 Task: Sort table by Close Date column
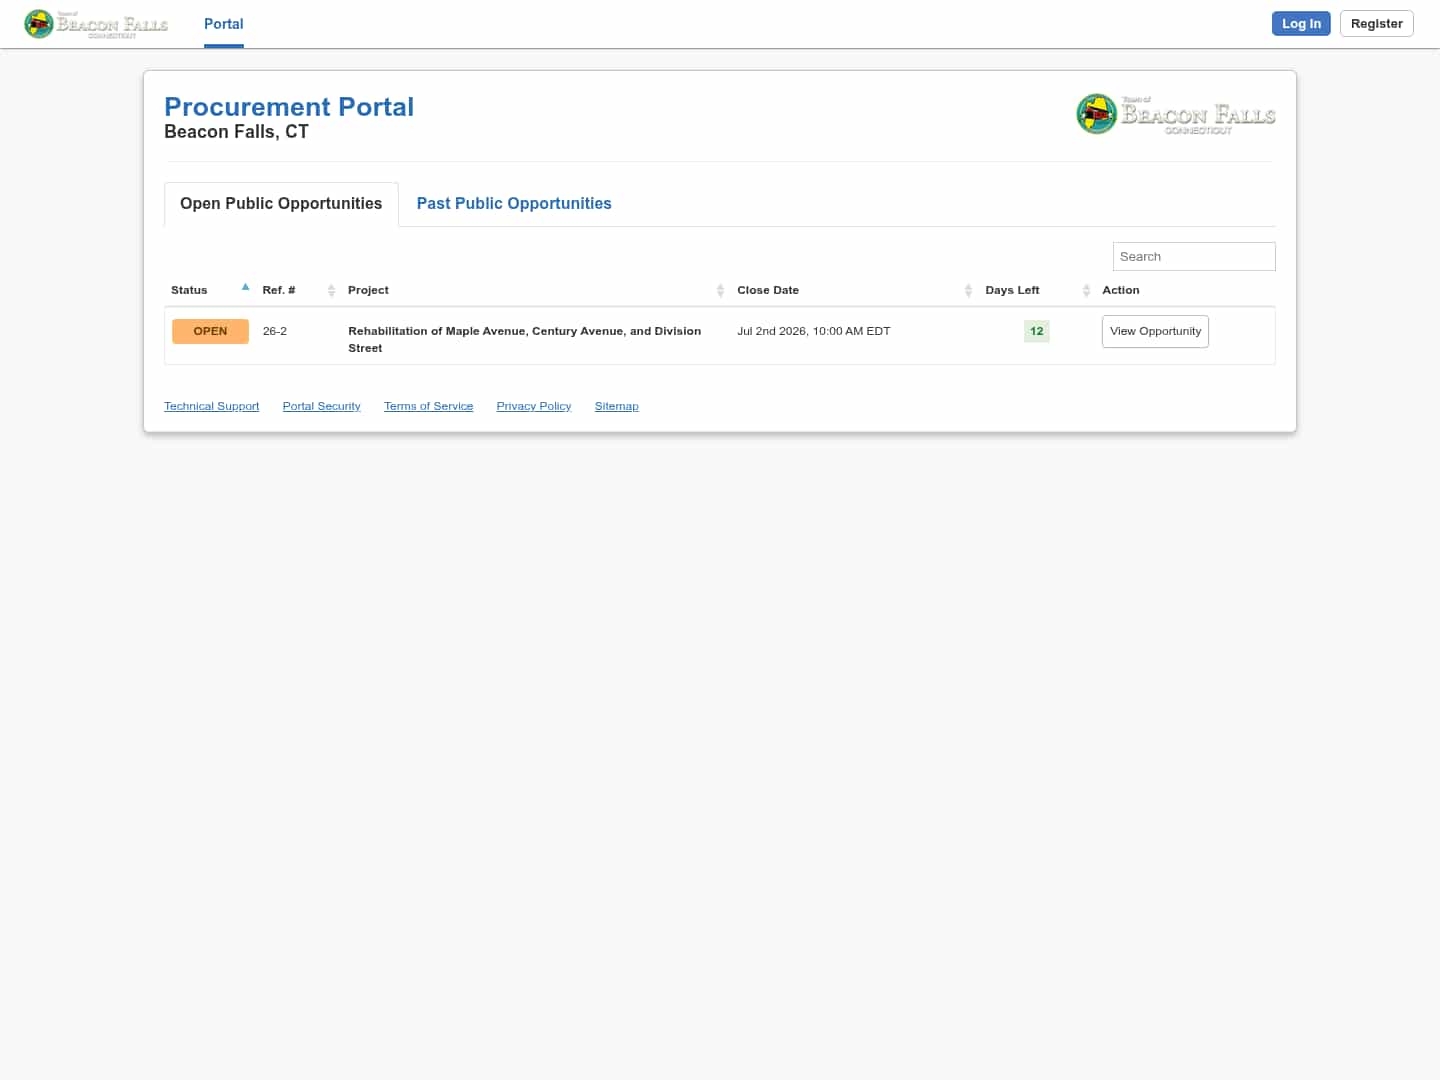pos(855,290)
